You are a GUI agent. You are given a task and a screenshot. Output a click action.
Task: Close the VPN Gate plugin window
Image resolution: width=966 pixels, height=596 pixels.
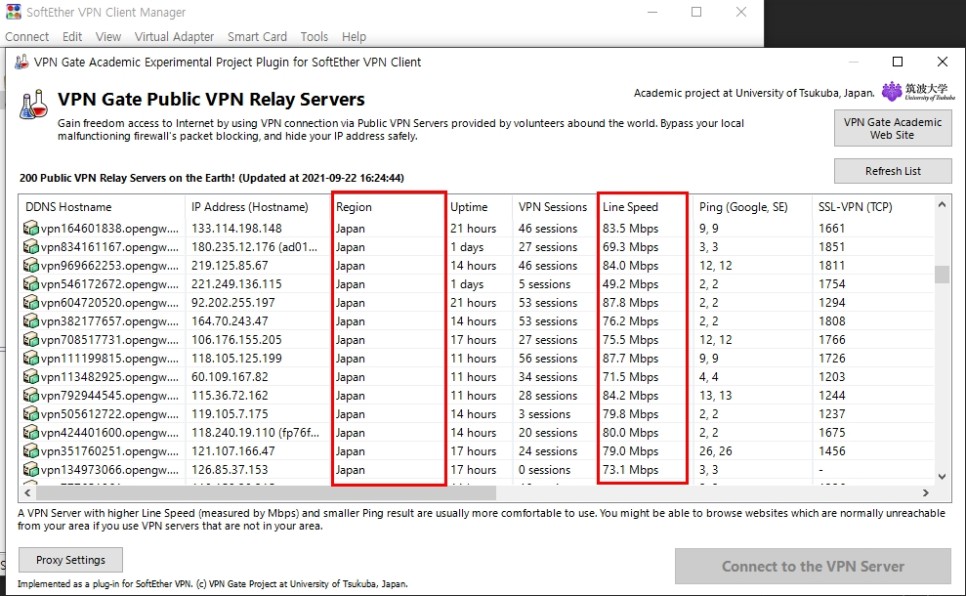[x=942, y=62]
